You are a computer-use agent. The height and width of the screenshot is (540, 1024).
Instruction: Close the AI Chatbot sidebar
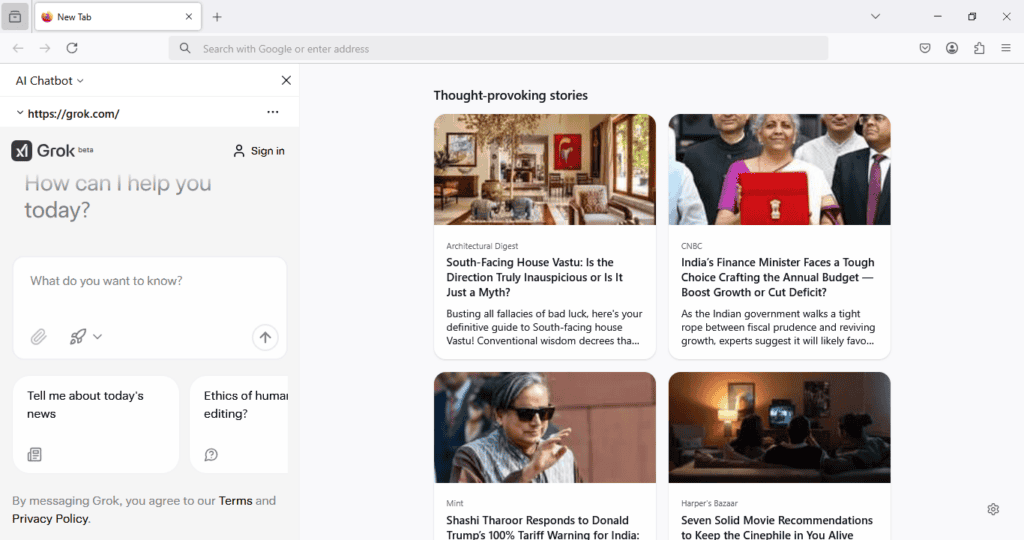[286, 80]
